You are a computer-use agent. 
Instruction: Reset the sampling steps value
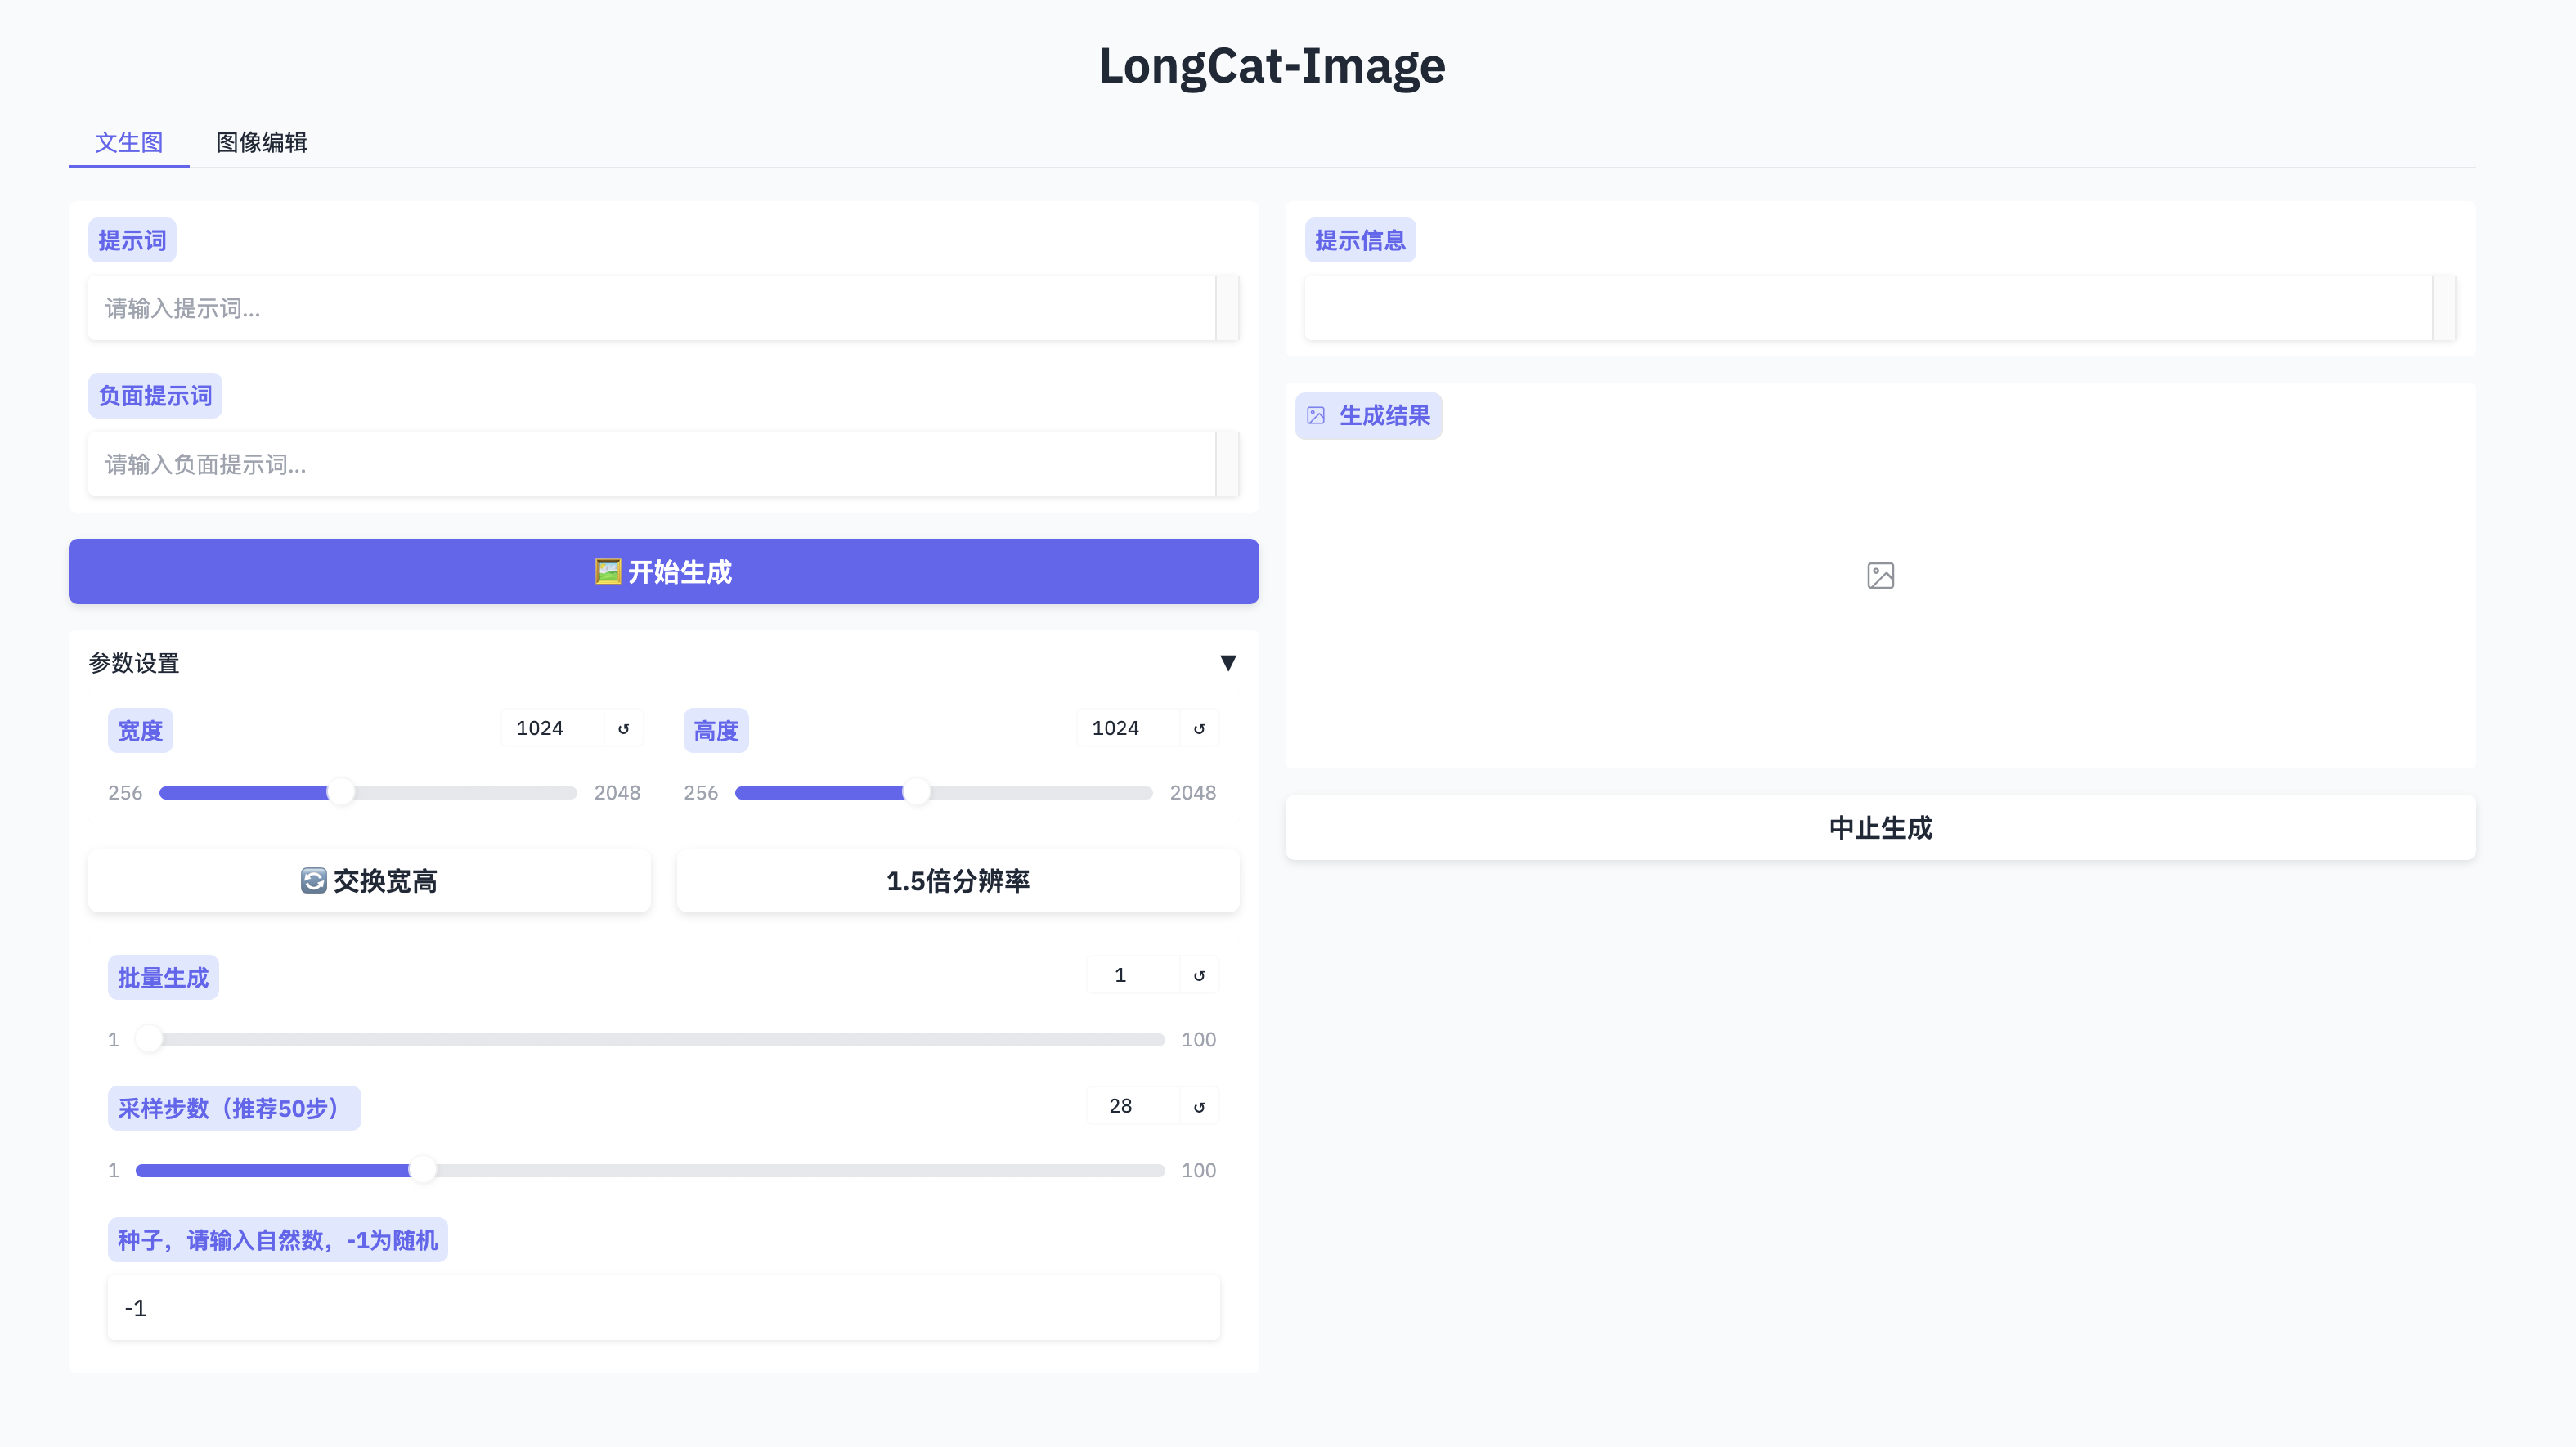[x=1198, y=1106]
